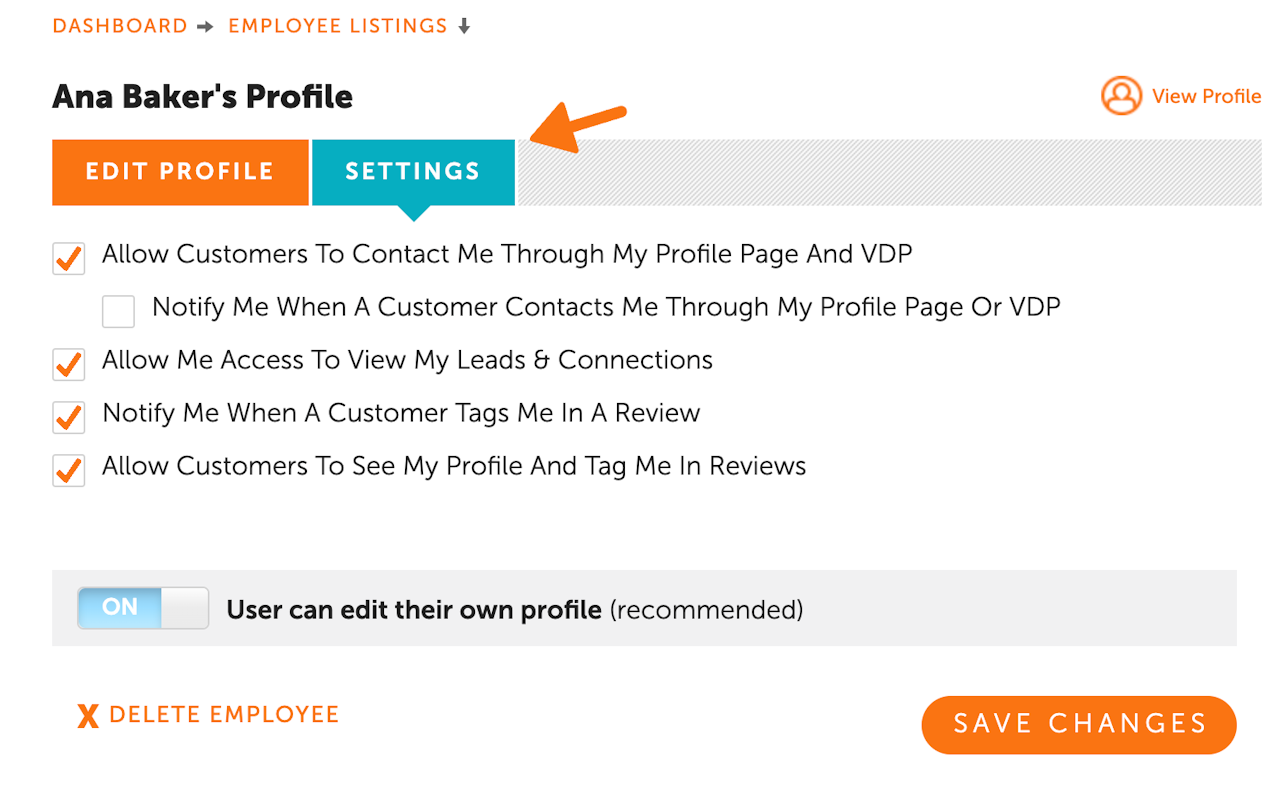Click the User can edit their own profile text
This screenshot has width=1280, height=796.
point(414,609)
